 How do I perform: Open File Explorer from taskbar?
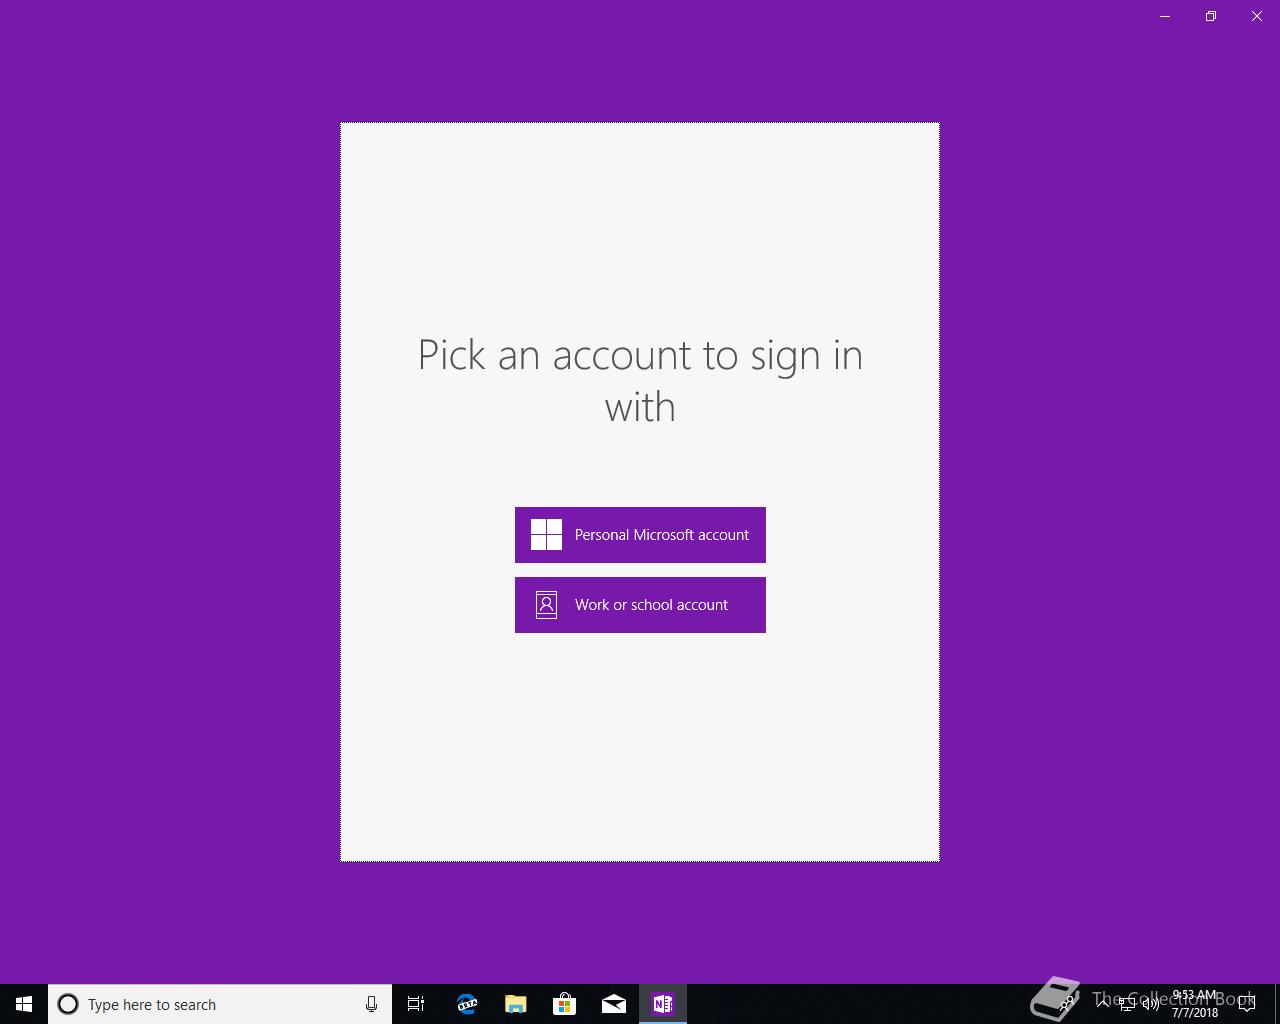[x=515, y=1004]
